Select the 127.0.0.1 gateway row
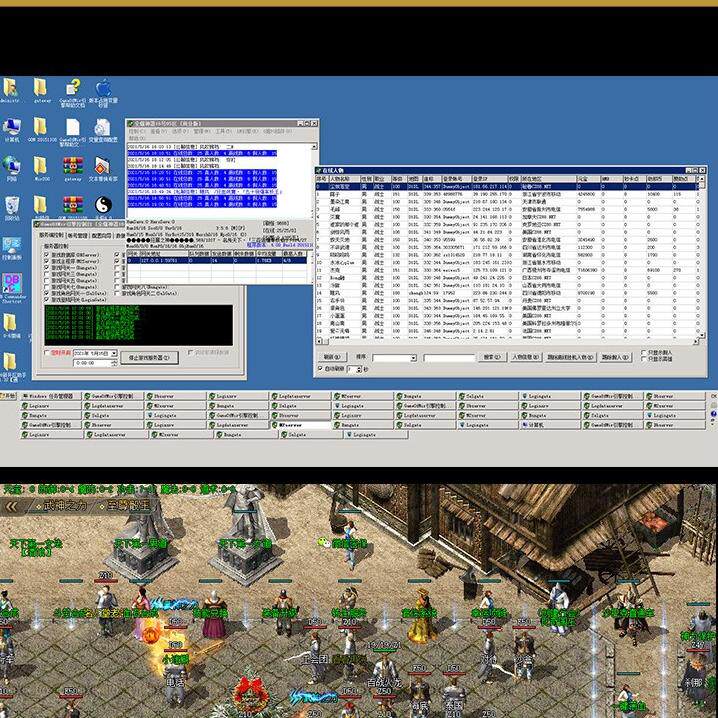The width and height of the screenshot is (718, 718). [217, 260]
